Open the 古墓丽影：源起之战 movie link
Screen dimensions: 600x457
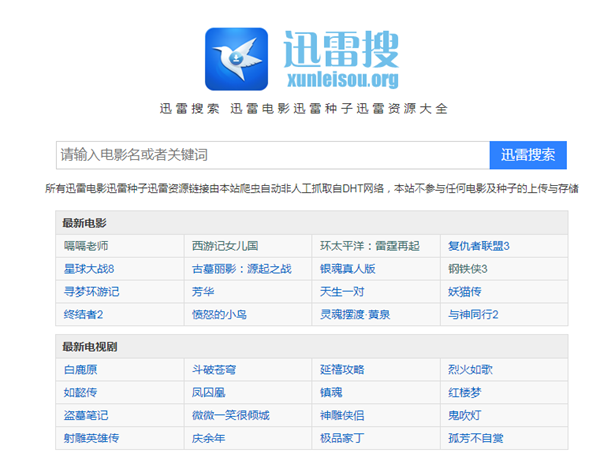(x=241, y=269)
